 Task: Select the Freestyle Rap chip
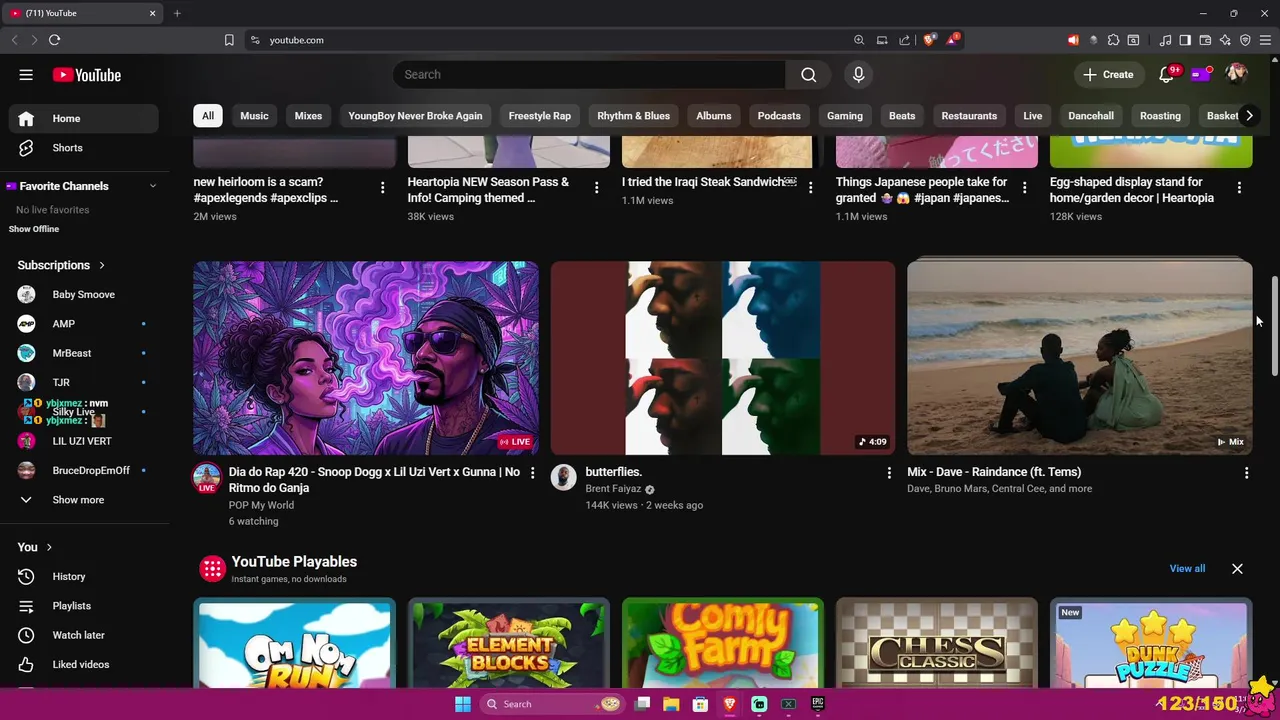[x=539, y=116]
